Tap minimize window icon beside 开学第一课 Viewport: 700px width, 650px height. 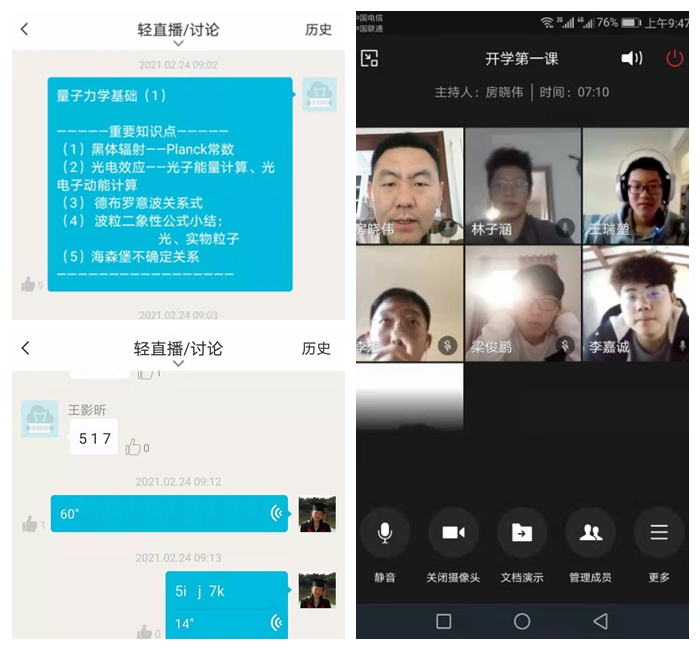[x=370, y=59]
